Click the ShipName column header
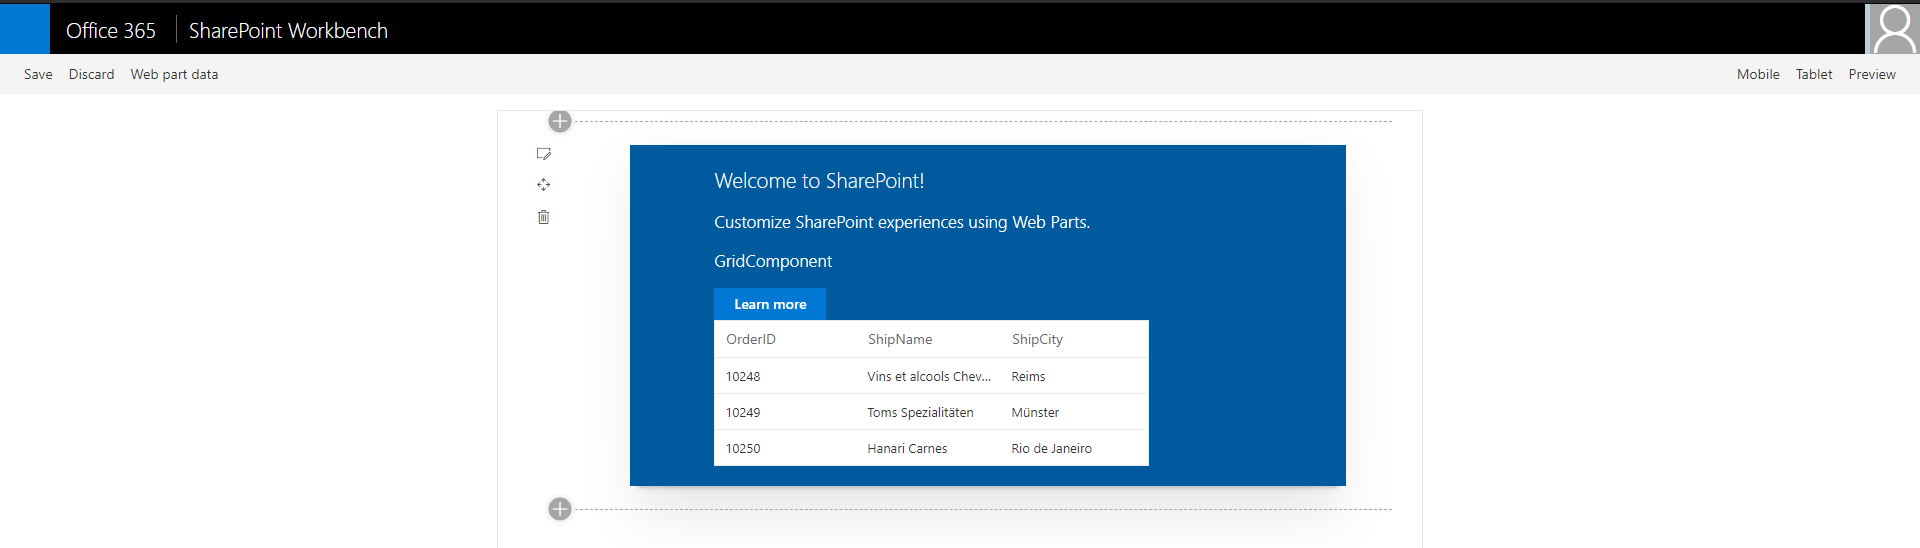Image resolution: width=1920 pixels, height=548 pixels. (x=900, y=339)
